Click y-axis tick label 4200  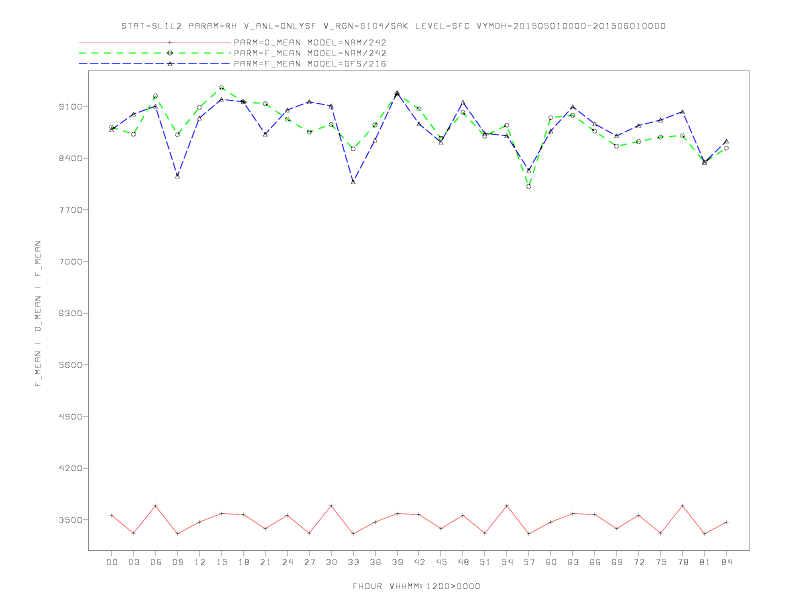click(x=72, y=468)
